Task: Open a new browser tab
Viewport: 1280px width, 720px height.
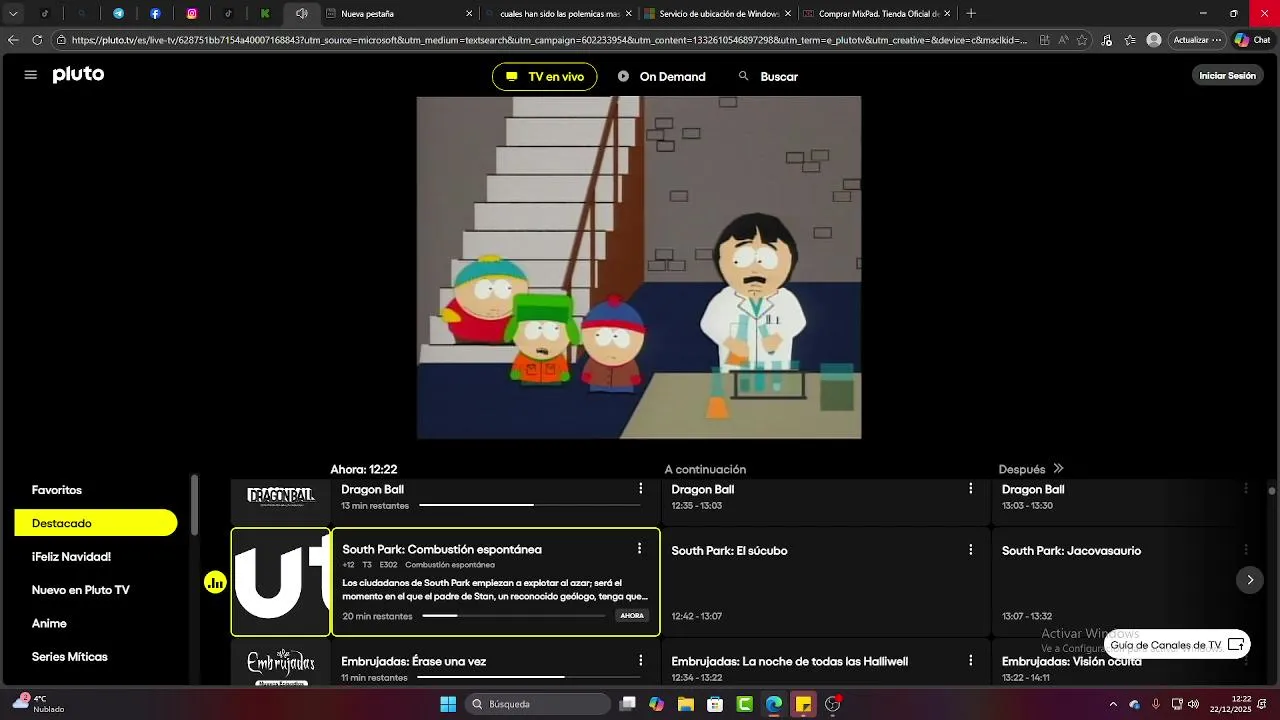Action: pyautogui.click(x=971, y=14)
